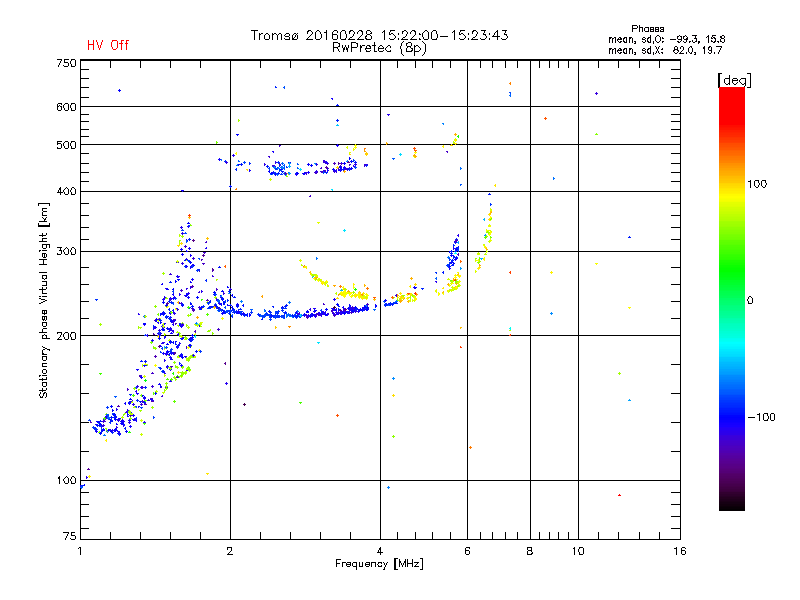Click the y-axis tick label '100'
This screenshot has width=800, height=600.
[x=66, y=480]
